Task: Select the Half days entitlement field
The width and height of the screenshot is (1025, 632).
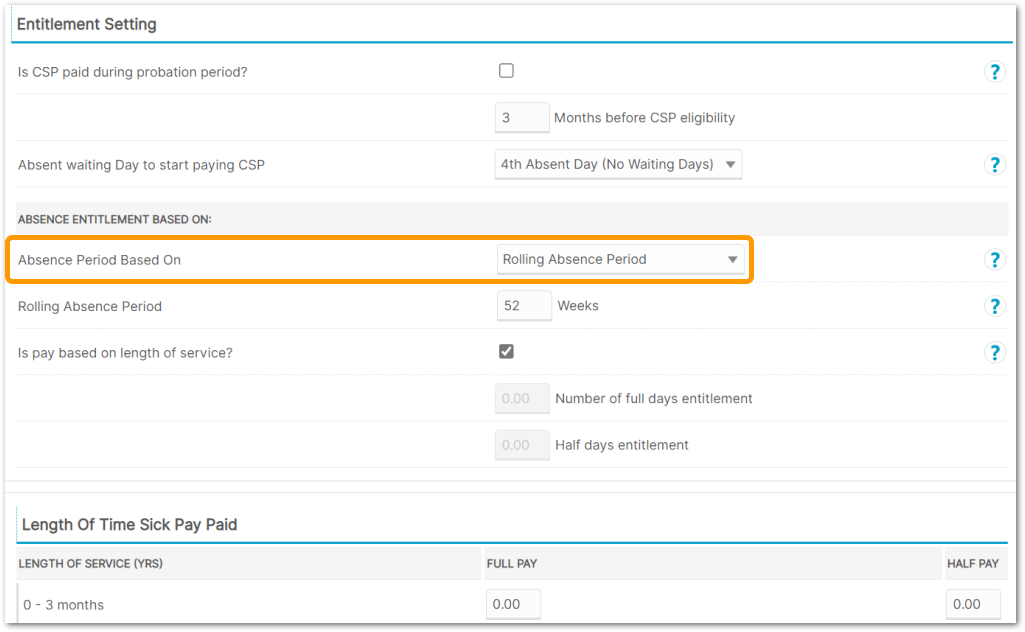Action: click(522, 445)
